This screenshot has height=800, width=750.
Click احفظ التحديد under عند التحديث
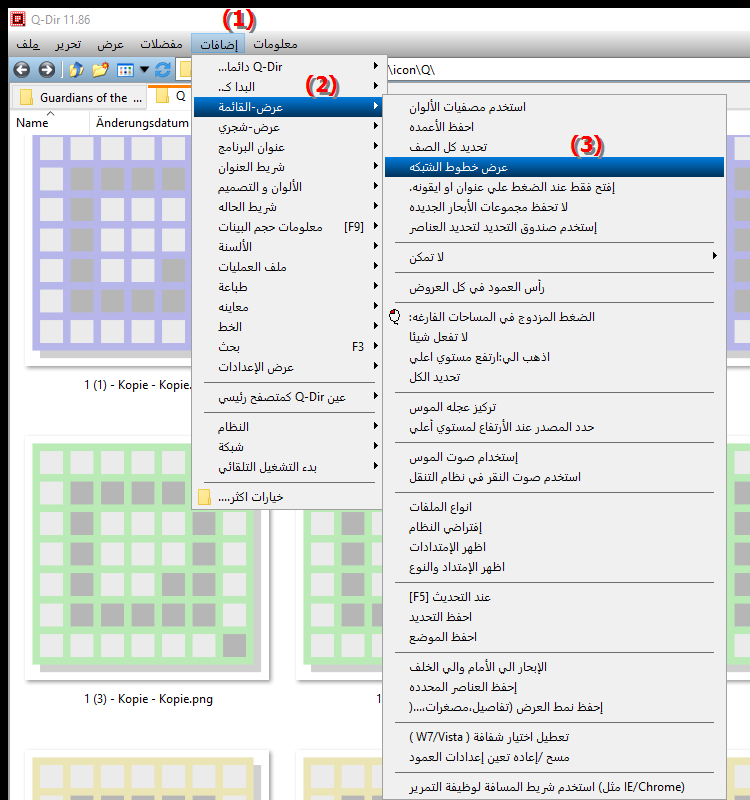click(x=555, y=617)
